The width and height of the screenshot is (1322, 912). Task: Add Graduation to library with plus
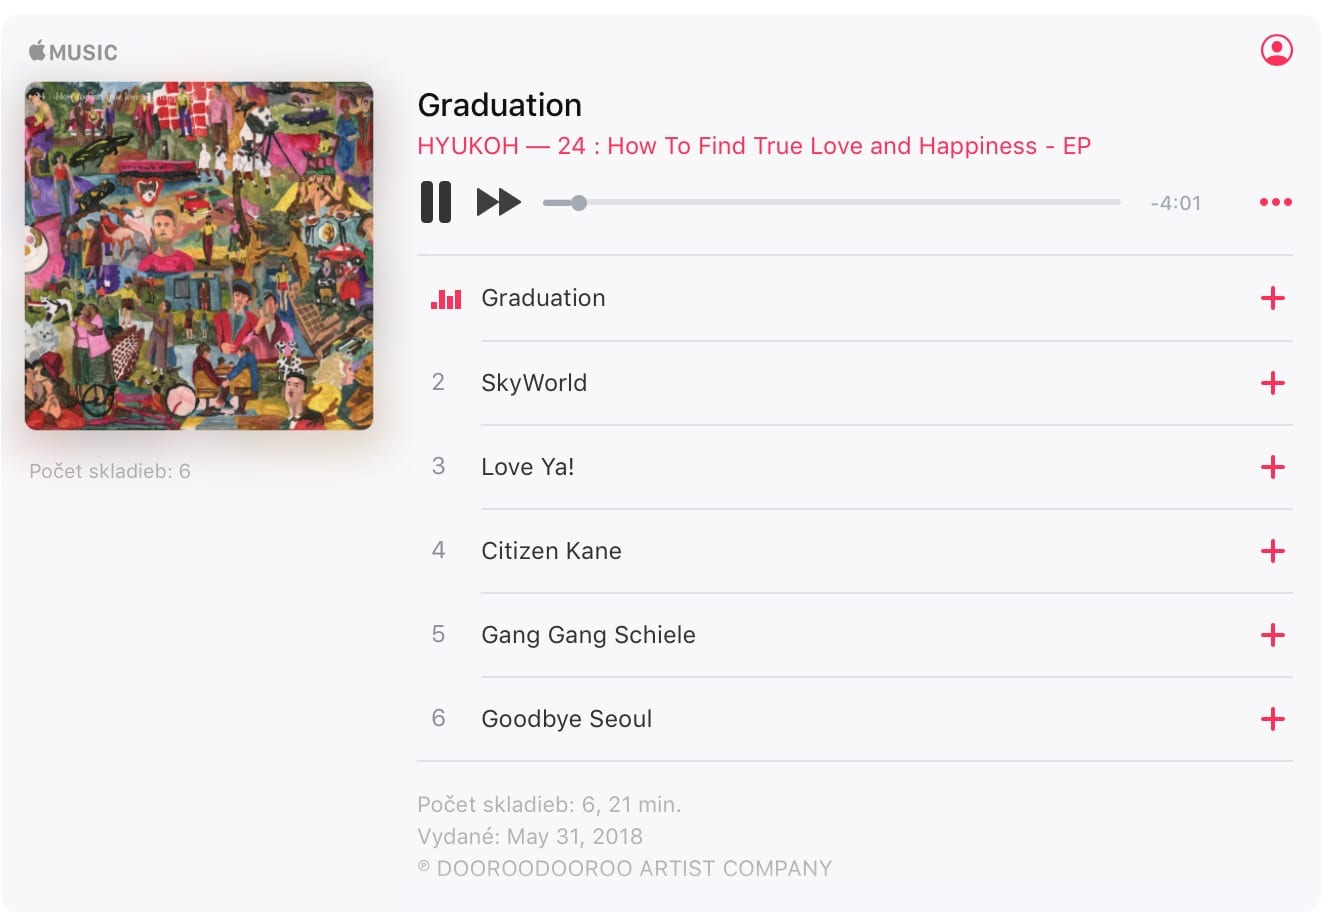(1272, 298)
